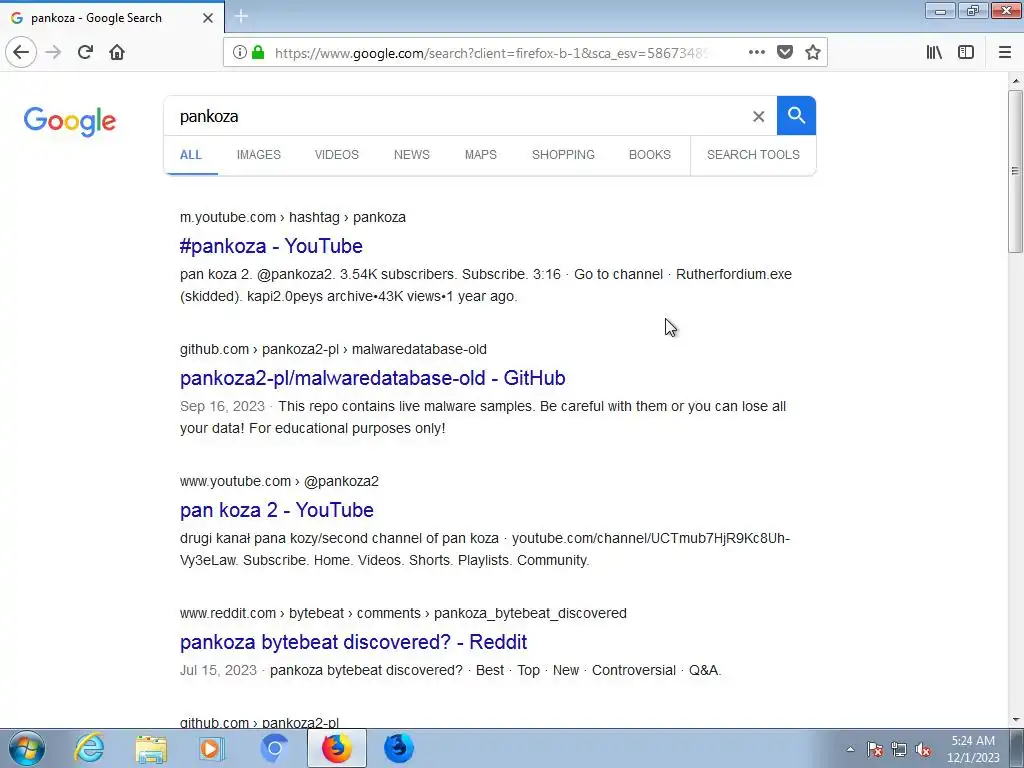The width and height of the screenshot is (1024, 768).
Task: Open Windows Media Player taskbar icon
Action: (212, 748)
